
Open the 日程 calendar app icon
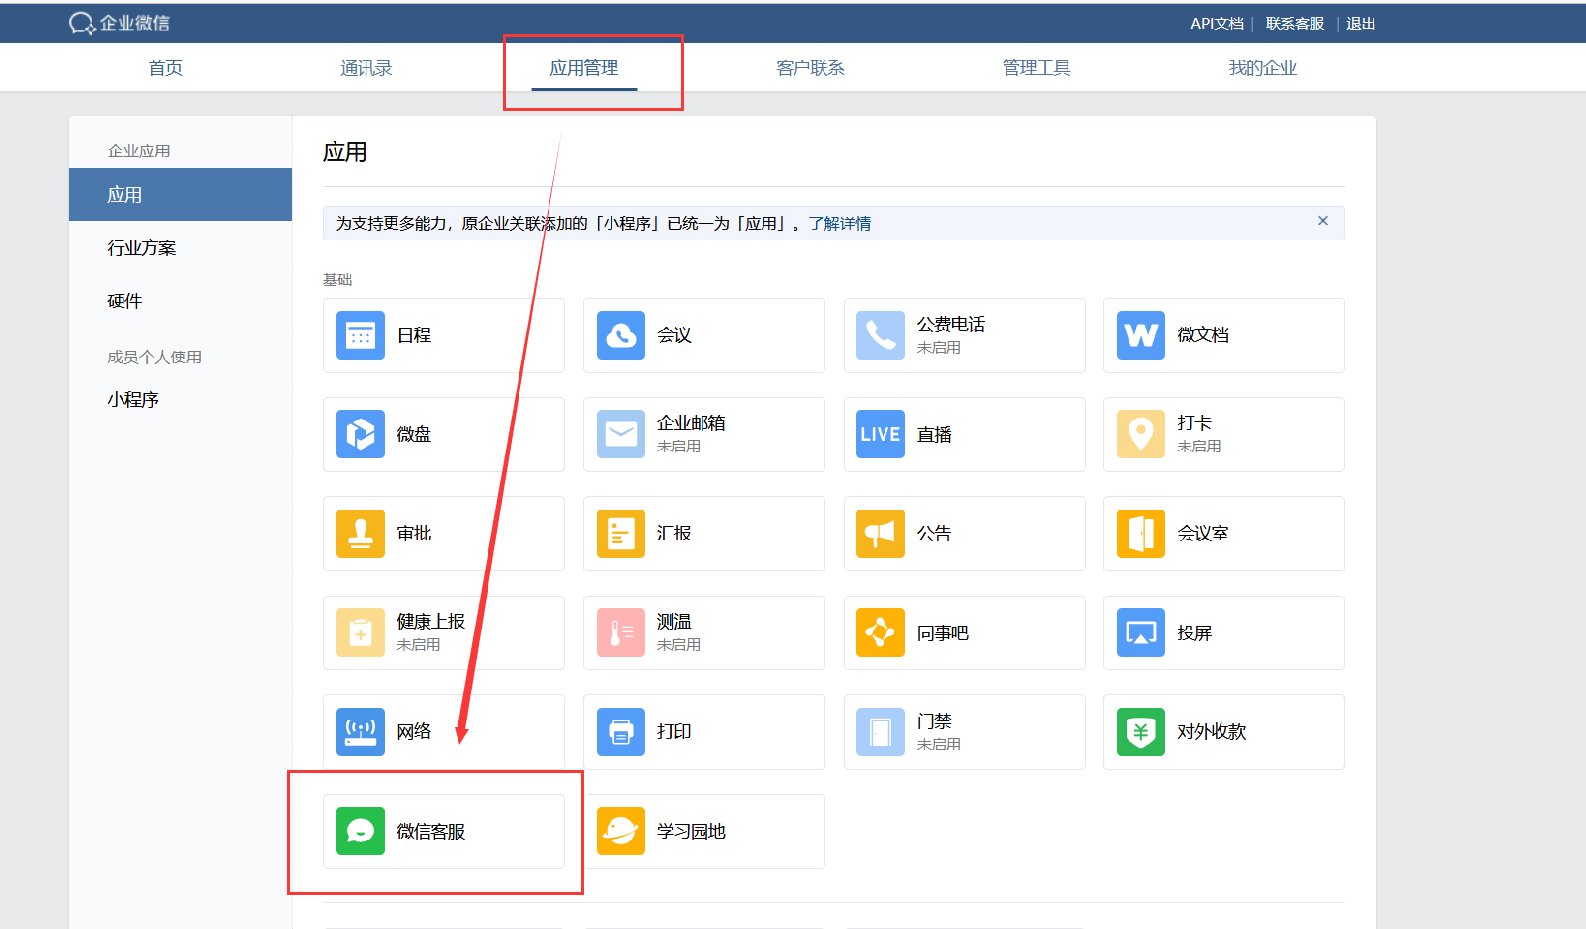point(360,335)
